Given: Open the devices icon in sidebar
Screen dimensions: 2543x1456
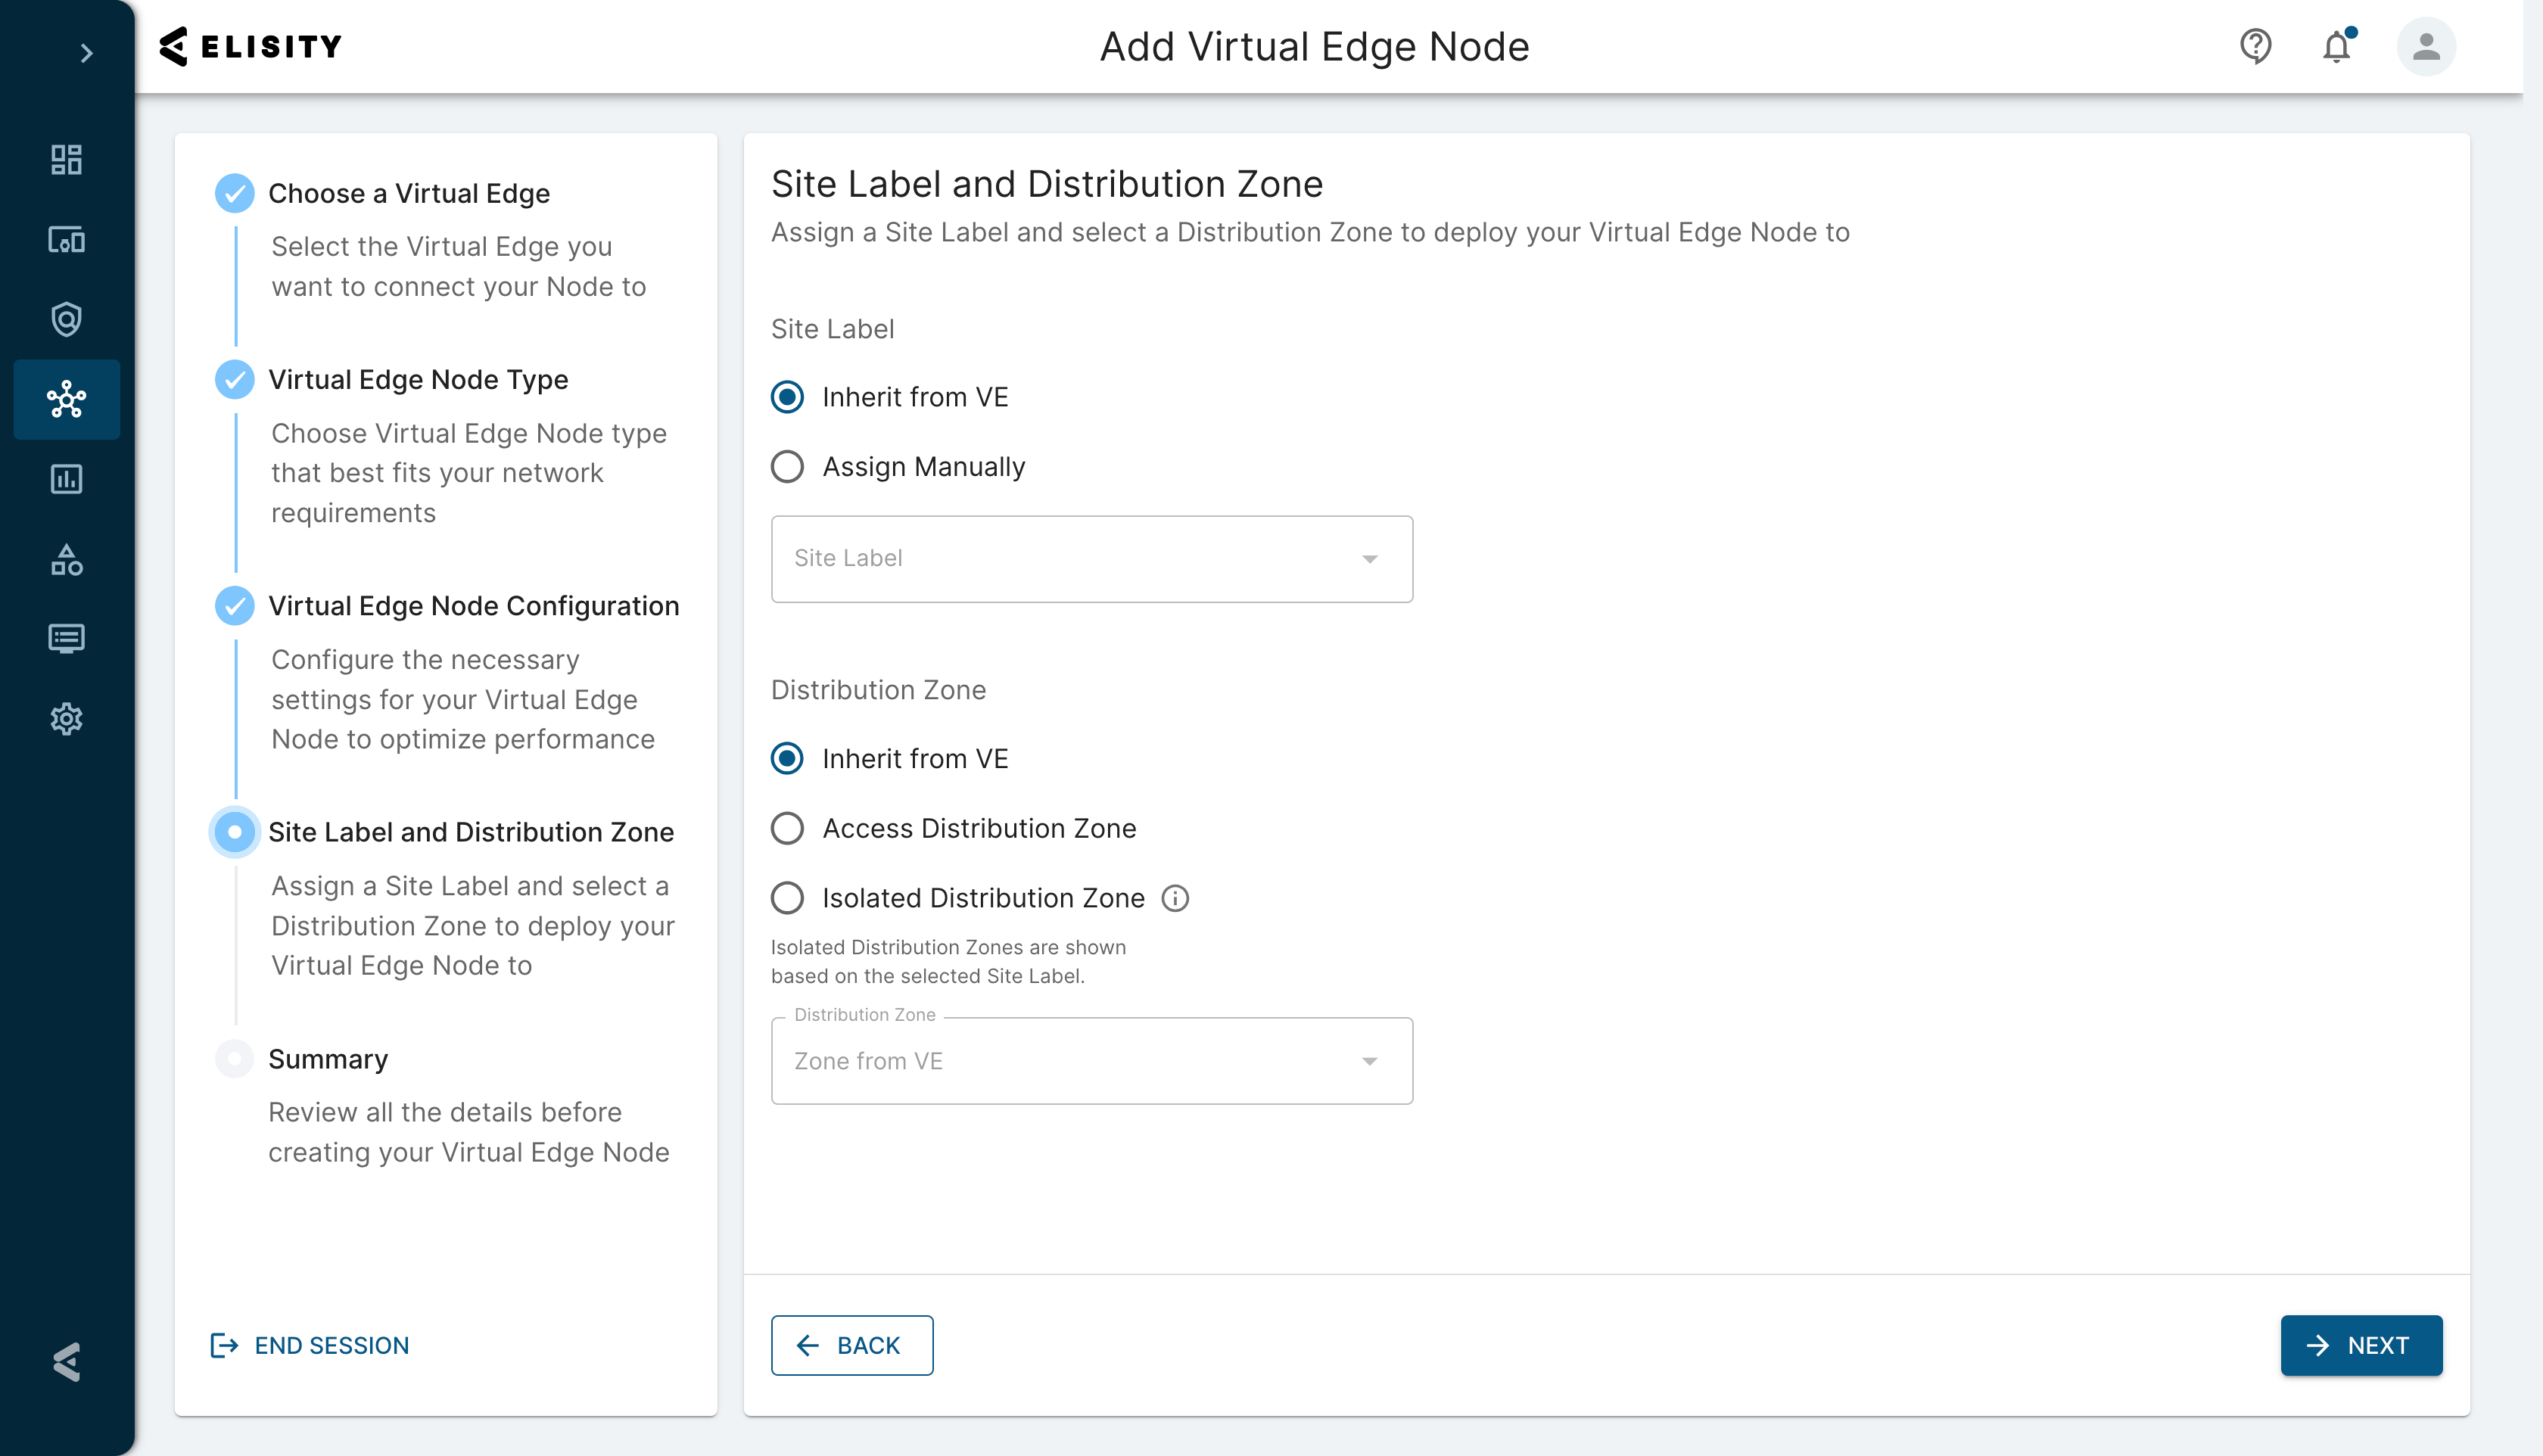Looking at the screenshot, I should point(66,240).
